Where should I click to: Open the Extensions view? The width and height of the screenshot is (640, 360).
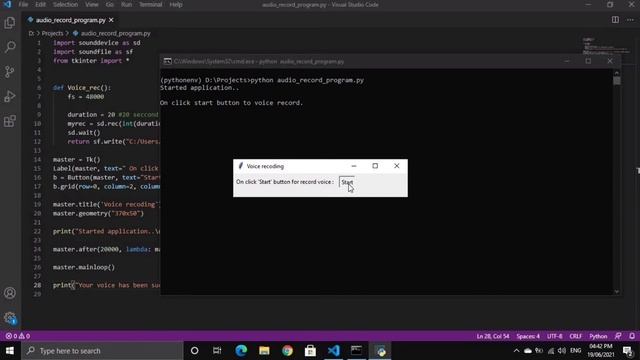click(10, 121)
